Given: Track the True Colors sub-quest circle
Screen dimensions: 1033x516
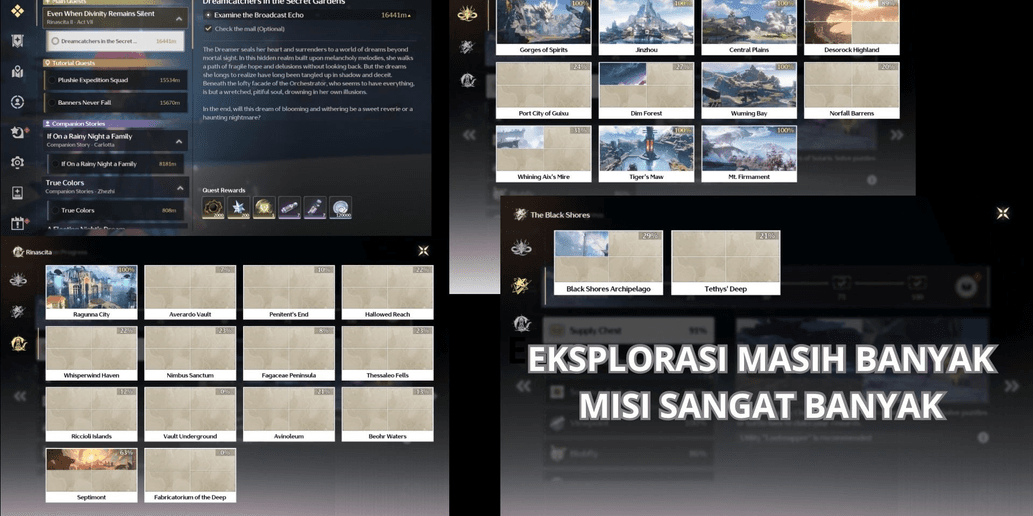Looking at the screenshot, I should 55,210.
